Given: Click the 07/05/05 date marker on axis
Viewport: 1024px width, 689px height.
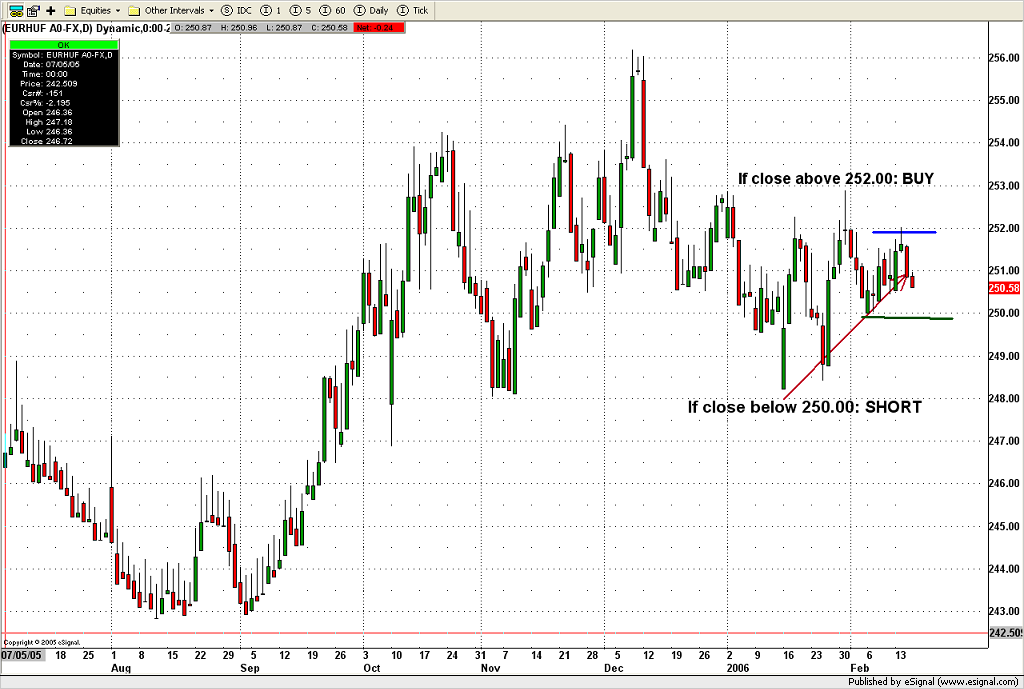Looking at the screenshot, I should [20, 654].
